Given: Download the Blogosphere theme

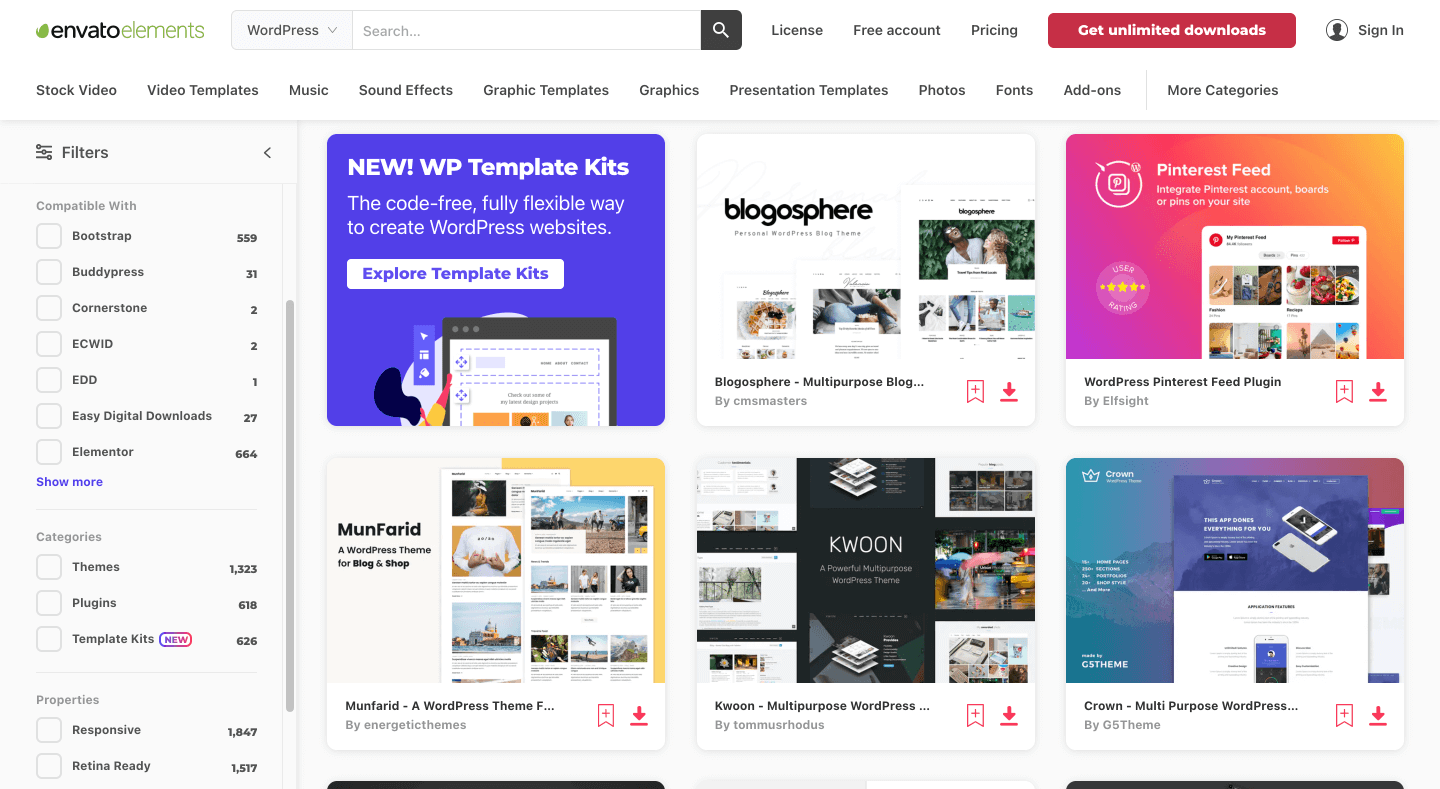Looking at the screenshot, I should coord(1009,391).
